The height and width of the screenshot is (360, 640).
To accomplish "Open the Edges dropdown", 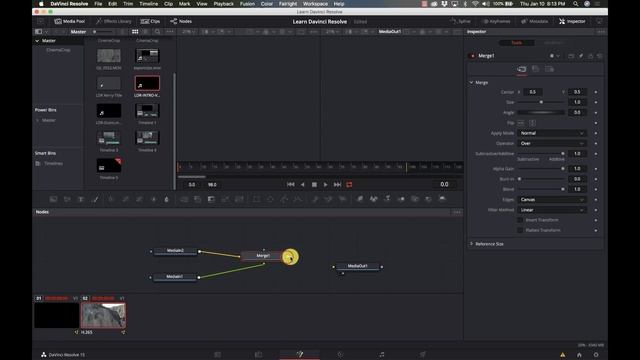I will click(552, 200).
